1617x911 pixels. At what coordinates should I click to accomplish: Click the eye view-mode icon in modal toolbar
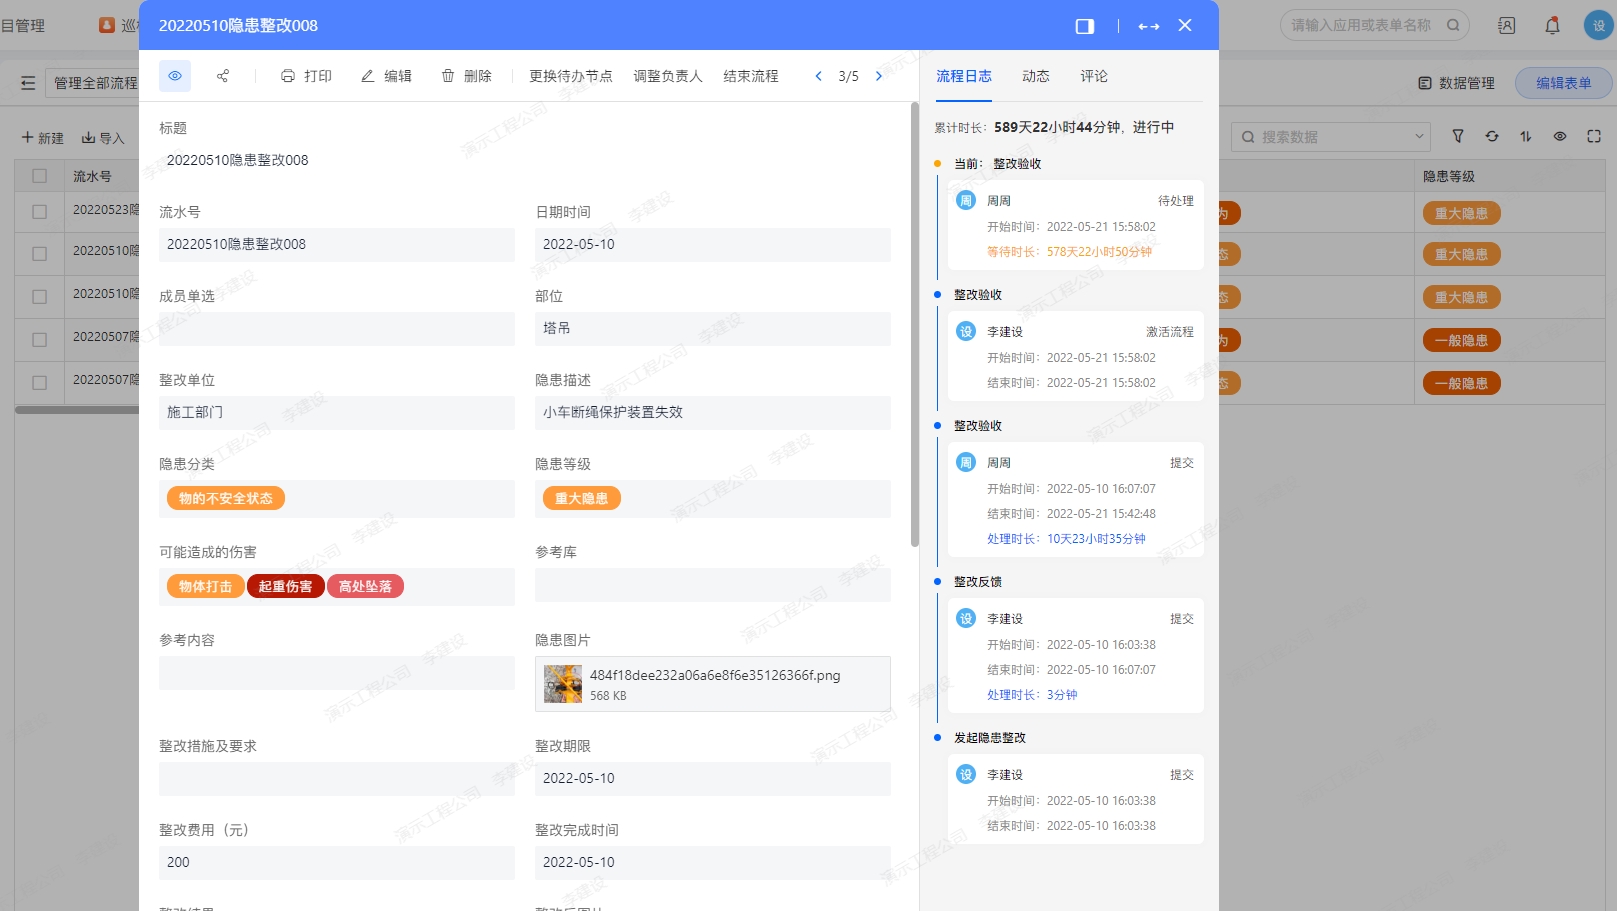(175, 76)
